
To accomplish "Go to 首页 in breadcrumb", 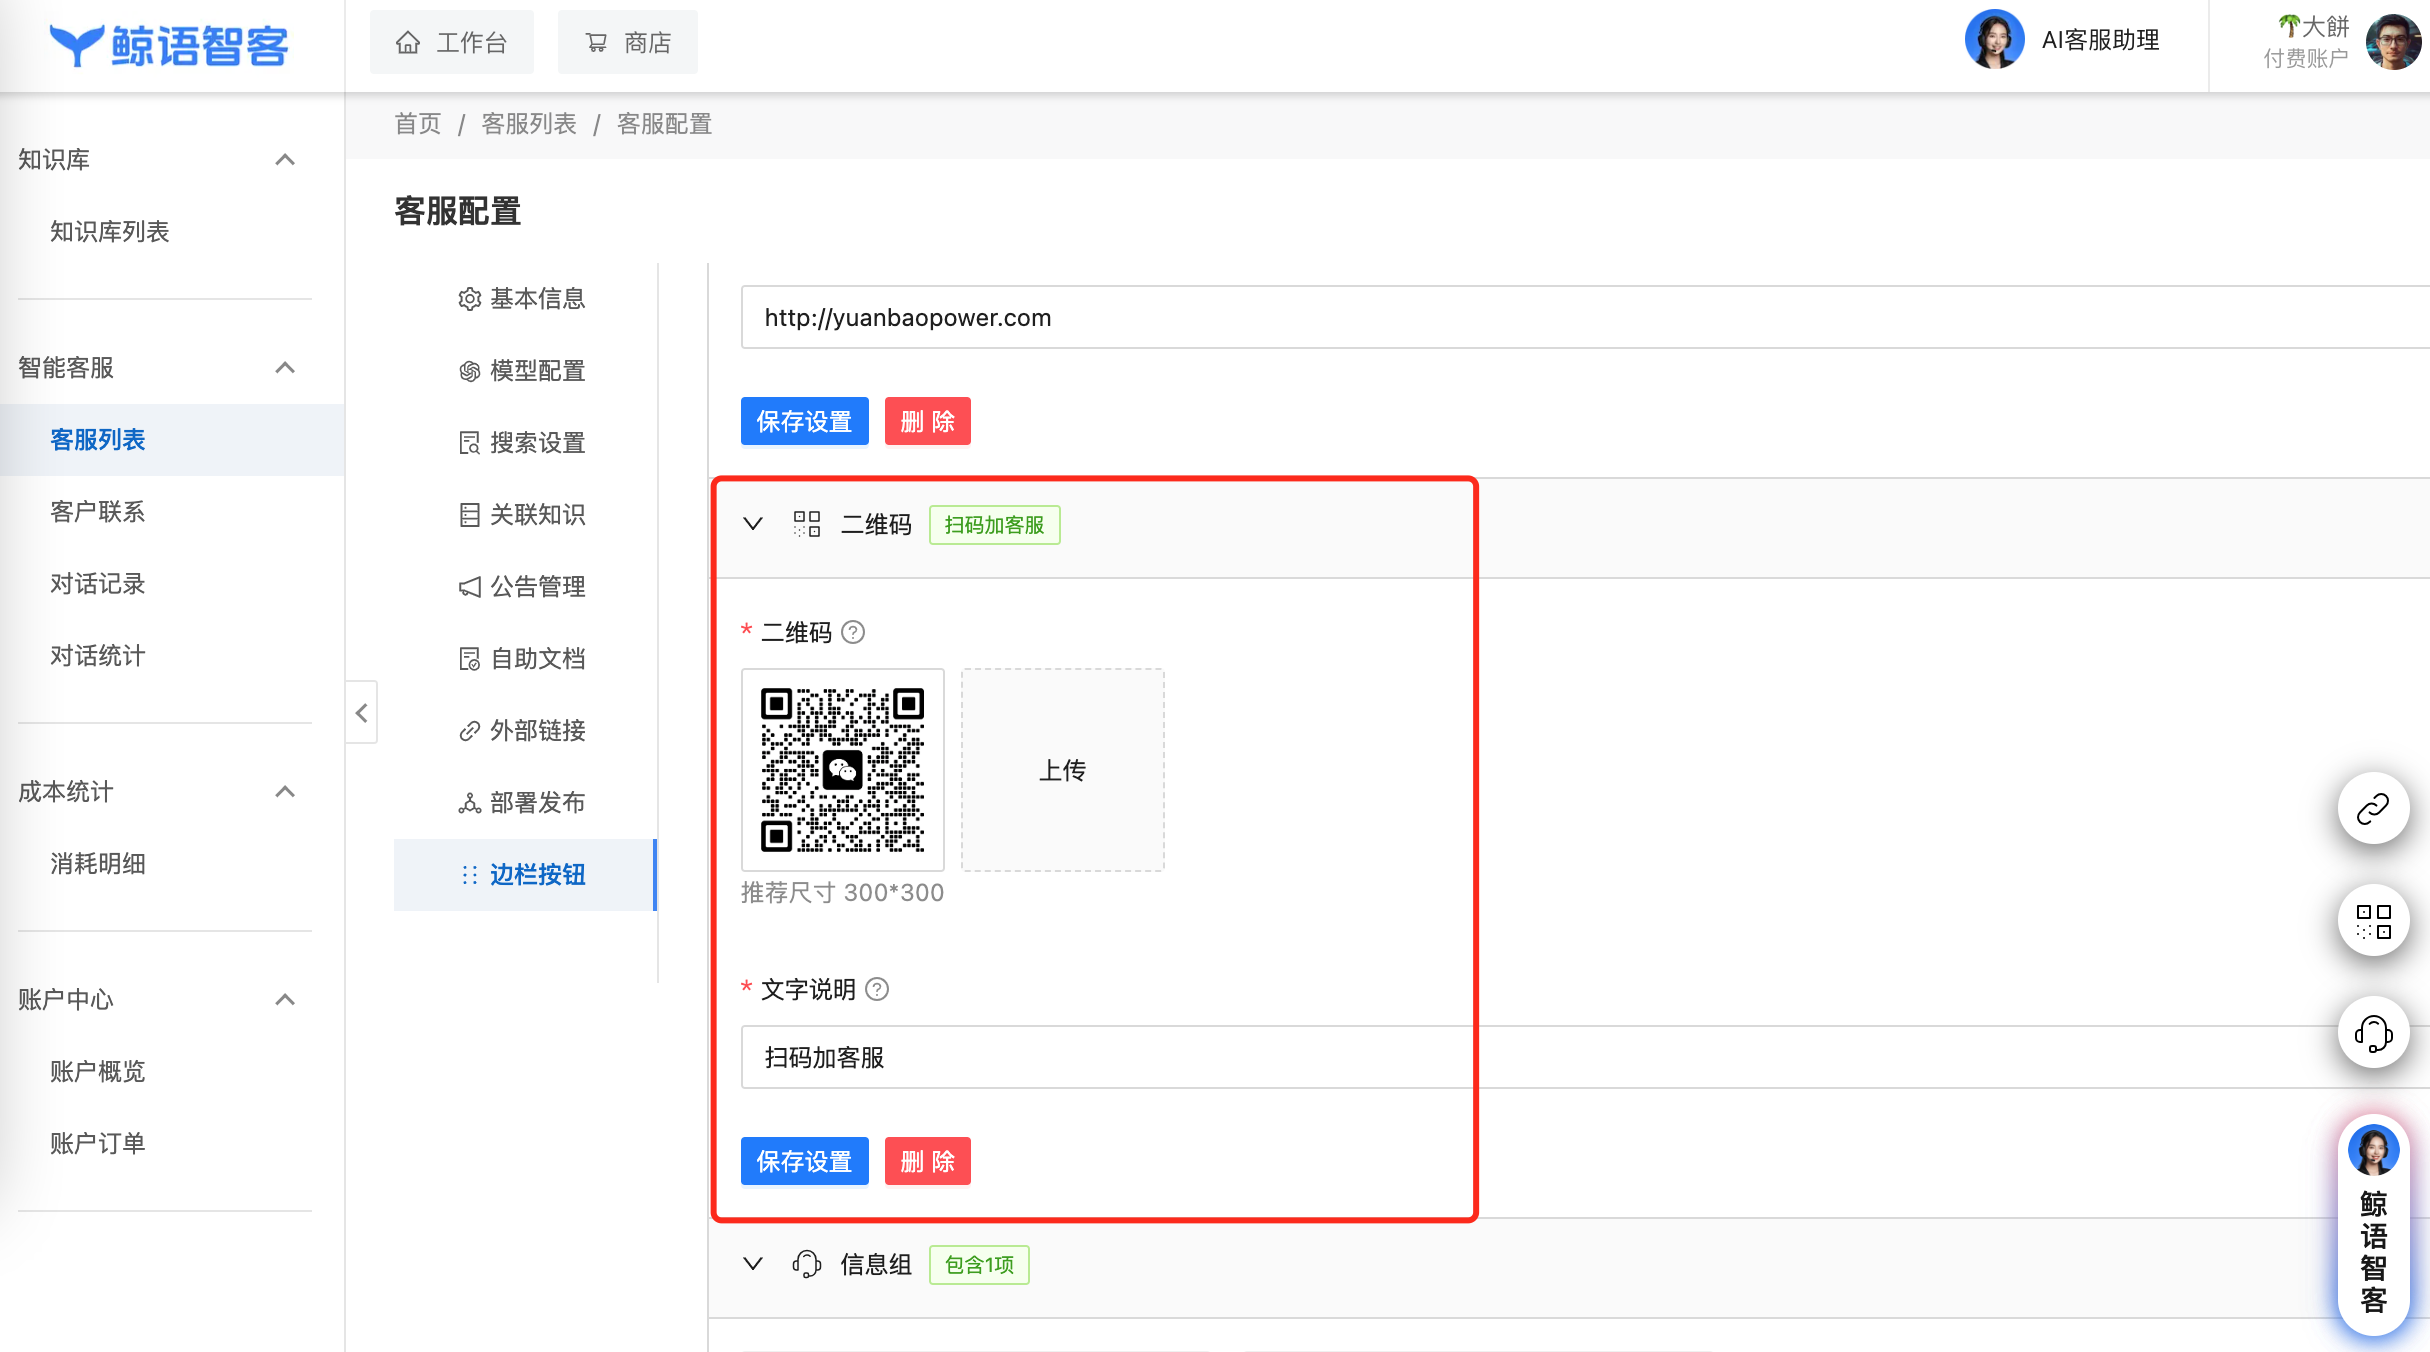I will pos(418,124).
